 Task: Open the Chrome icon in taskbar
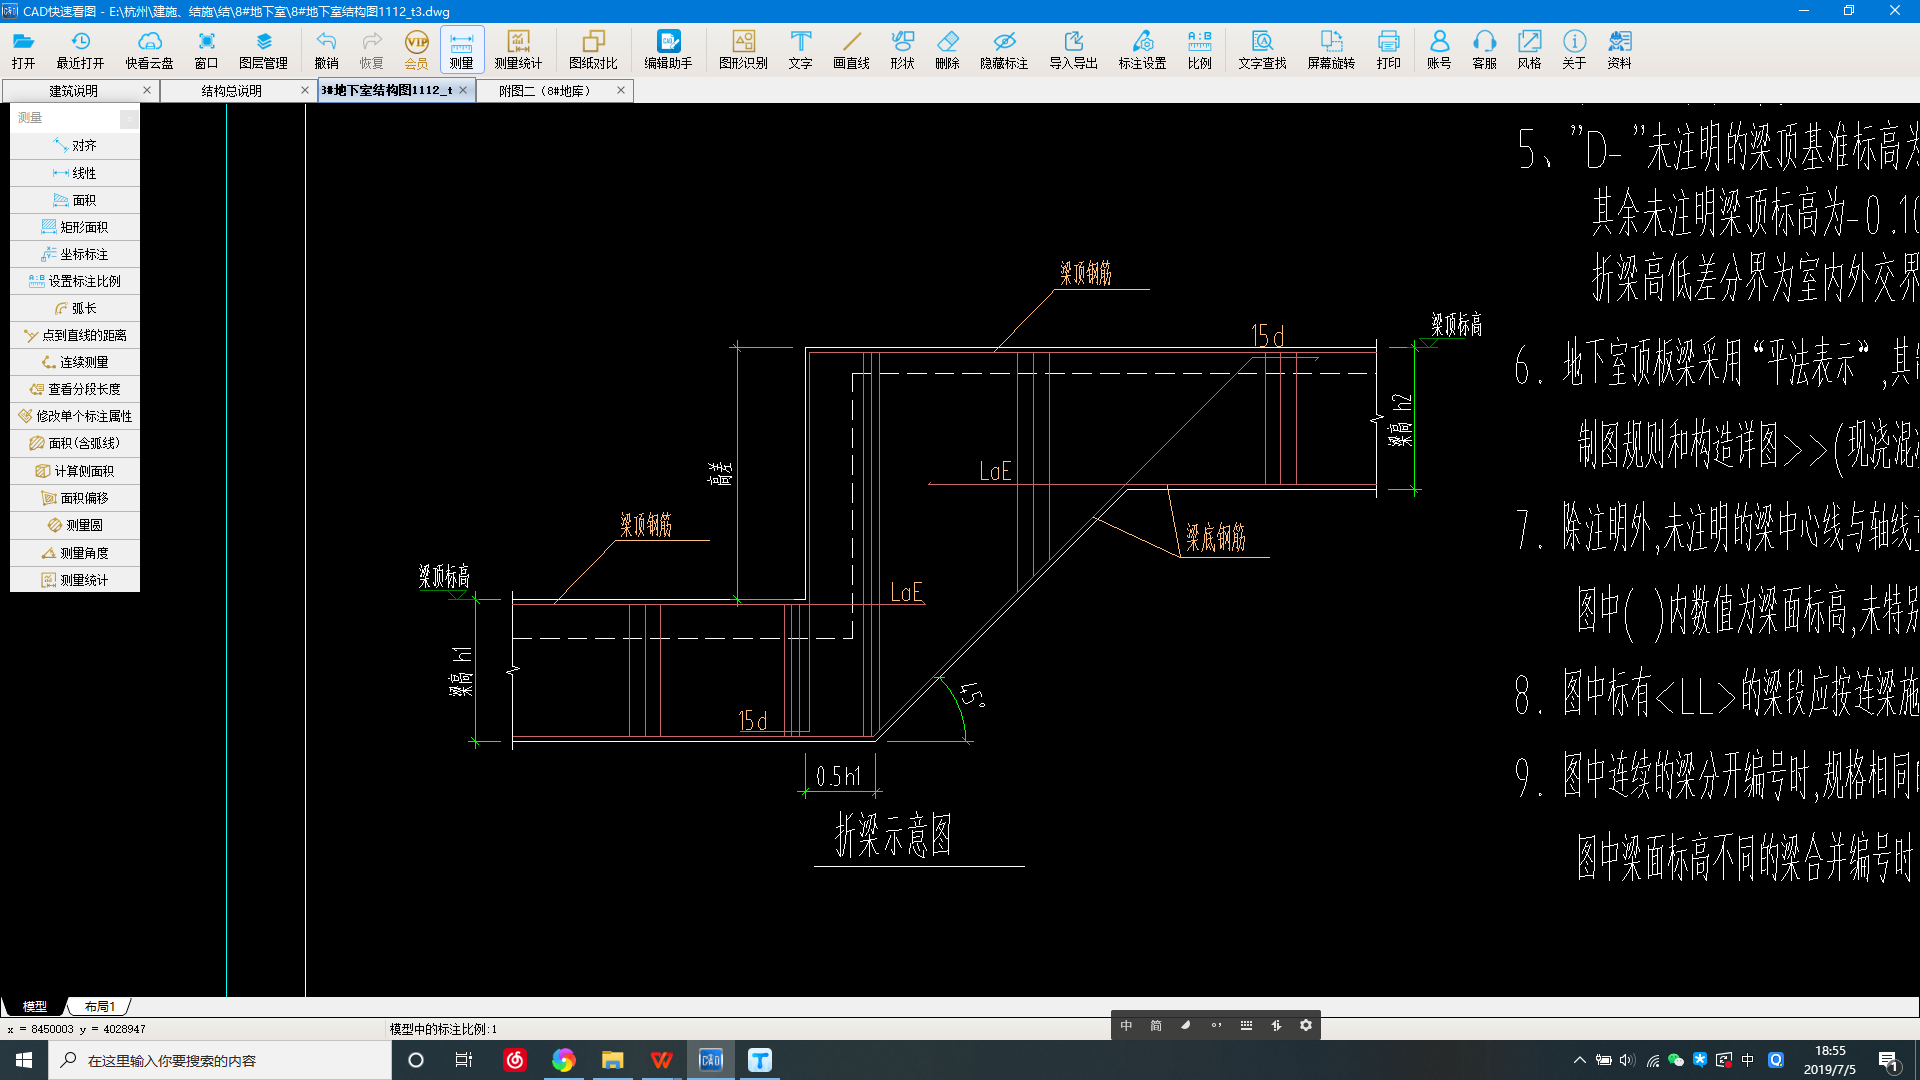click(563, 1060)
